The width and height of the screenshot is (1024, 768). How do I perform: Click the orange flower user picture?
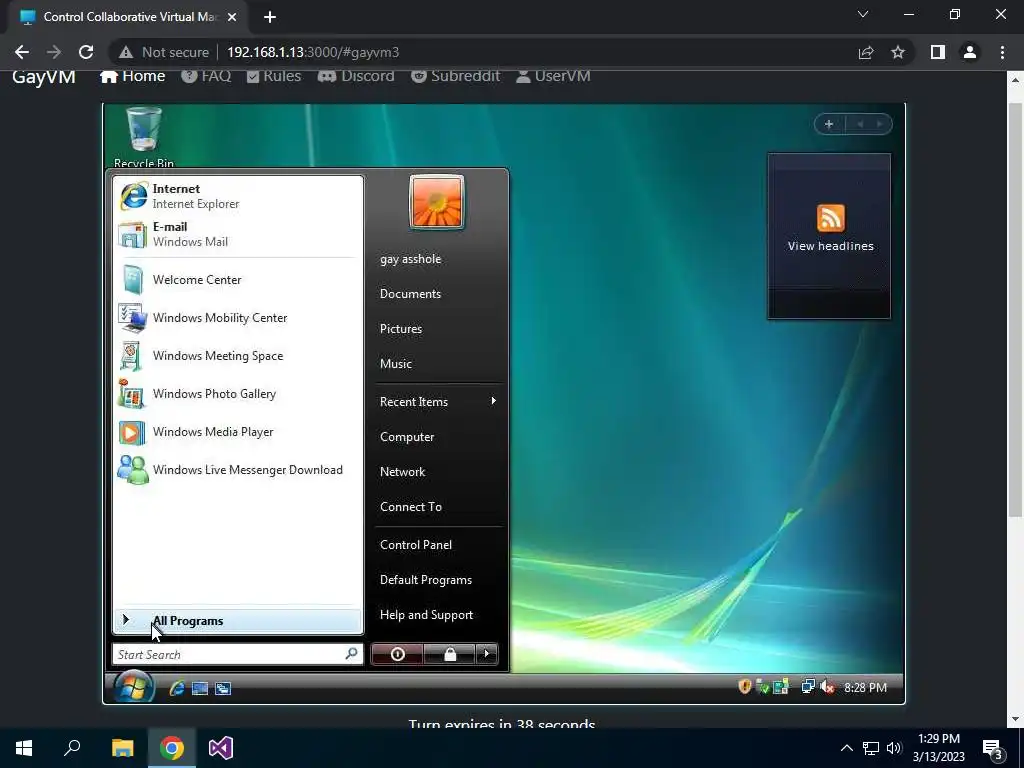(437, 202)
